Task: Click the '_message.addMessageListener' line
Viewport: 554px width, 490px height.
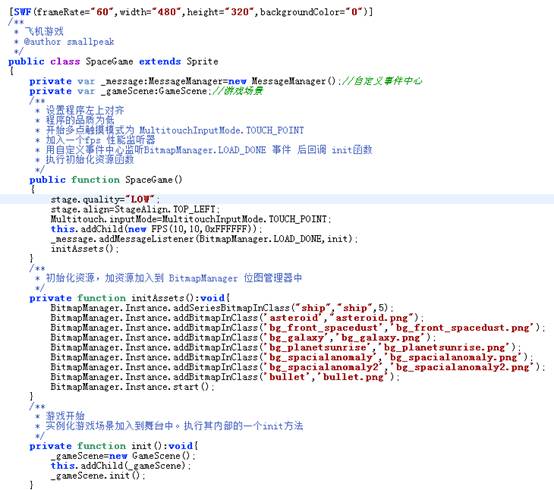Action: point(204,239)
